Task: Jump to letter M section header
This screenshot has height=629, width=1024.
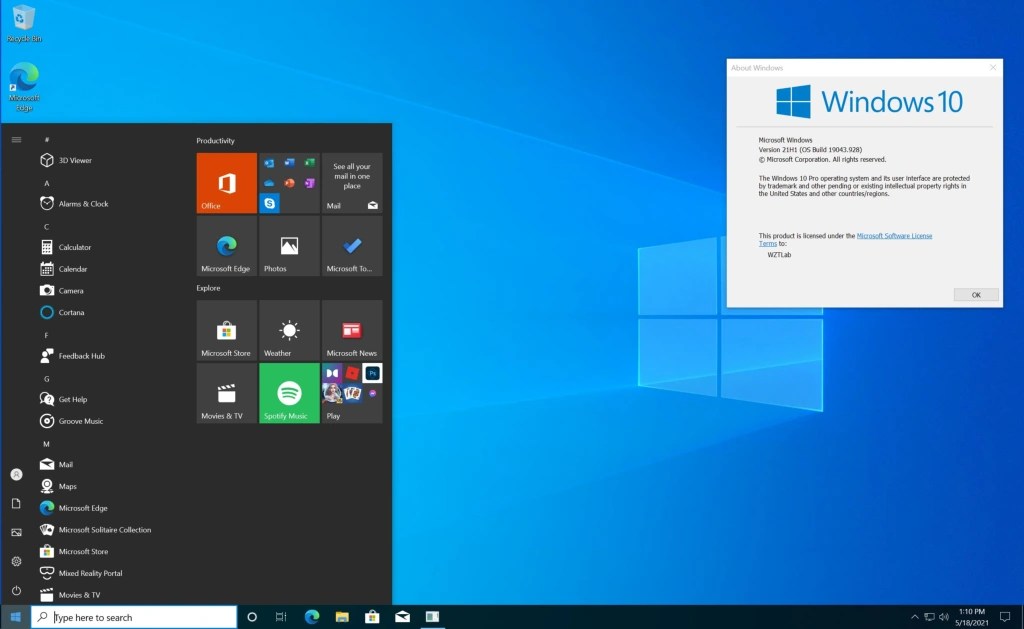Action: (46, 444)
